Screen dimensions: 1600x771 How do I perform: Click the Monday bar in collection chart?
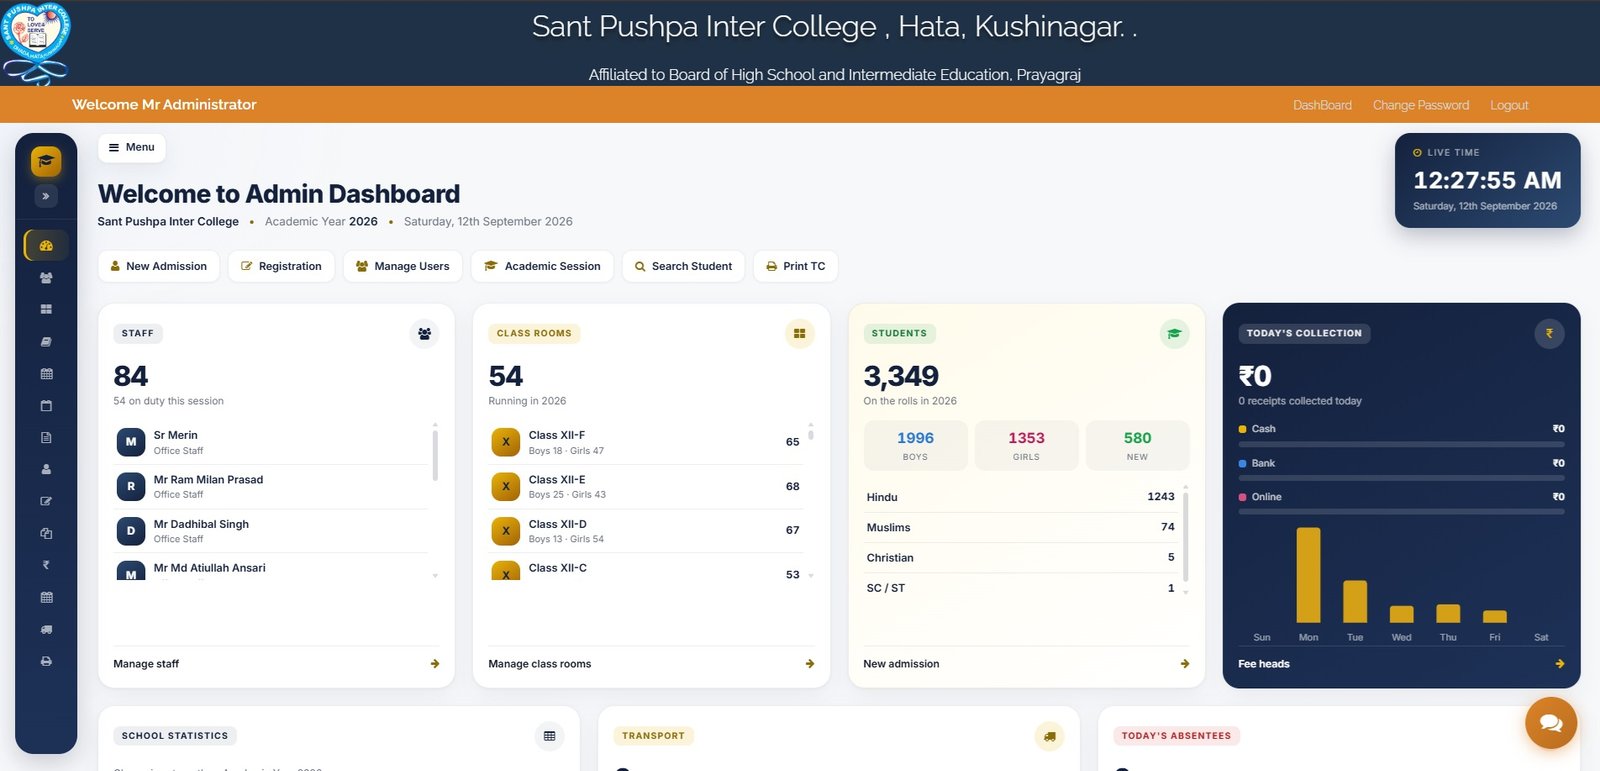click(x=1308, y=575)
